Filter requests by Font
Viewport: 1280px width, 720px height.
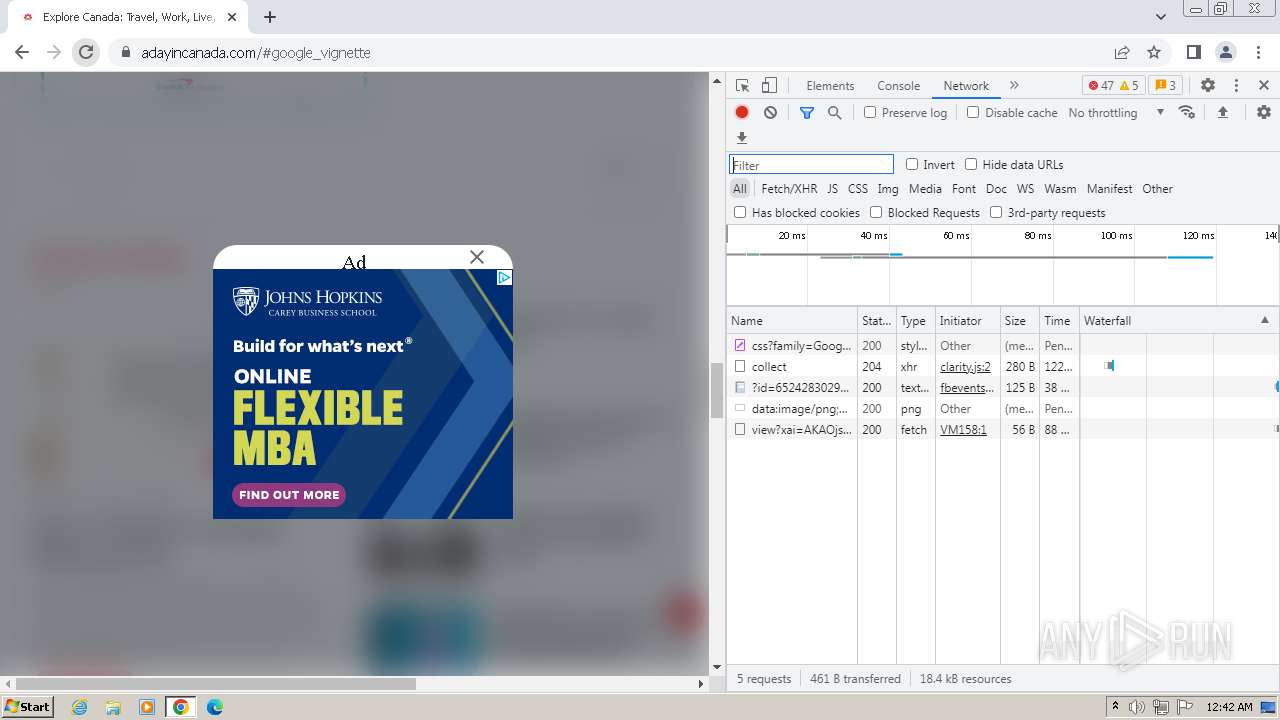point(964,188)
